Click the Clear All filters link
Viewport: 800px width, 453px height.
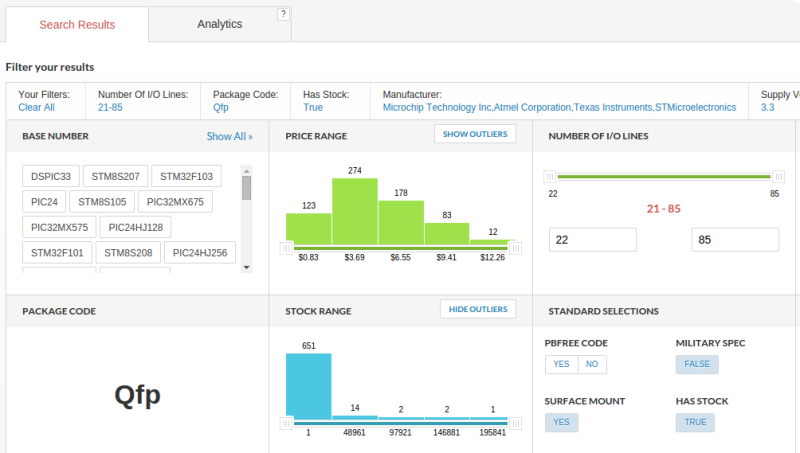(36, 107)
